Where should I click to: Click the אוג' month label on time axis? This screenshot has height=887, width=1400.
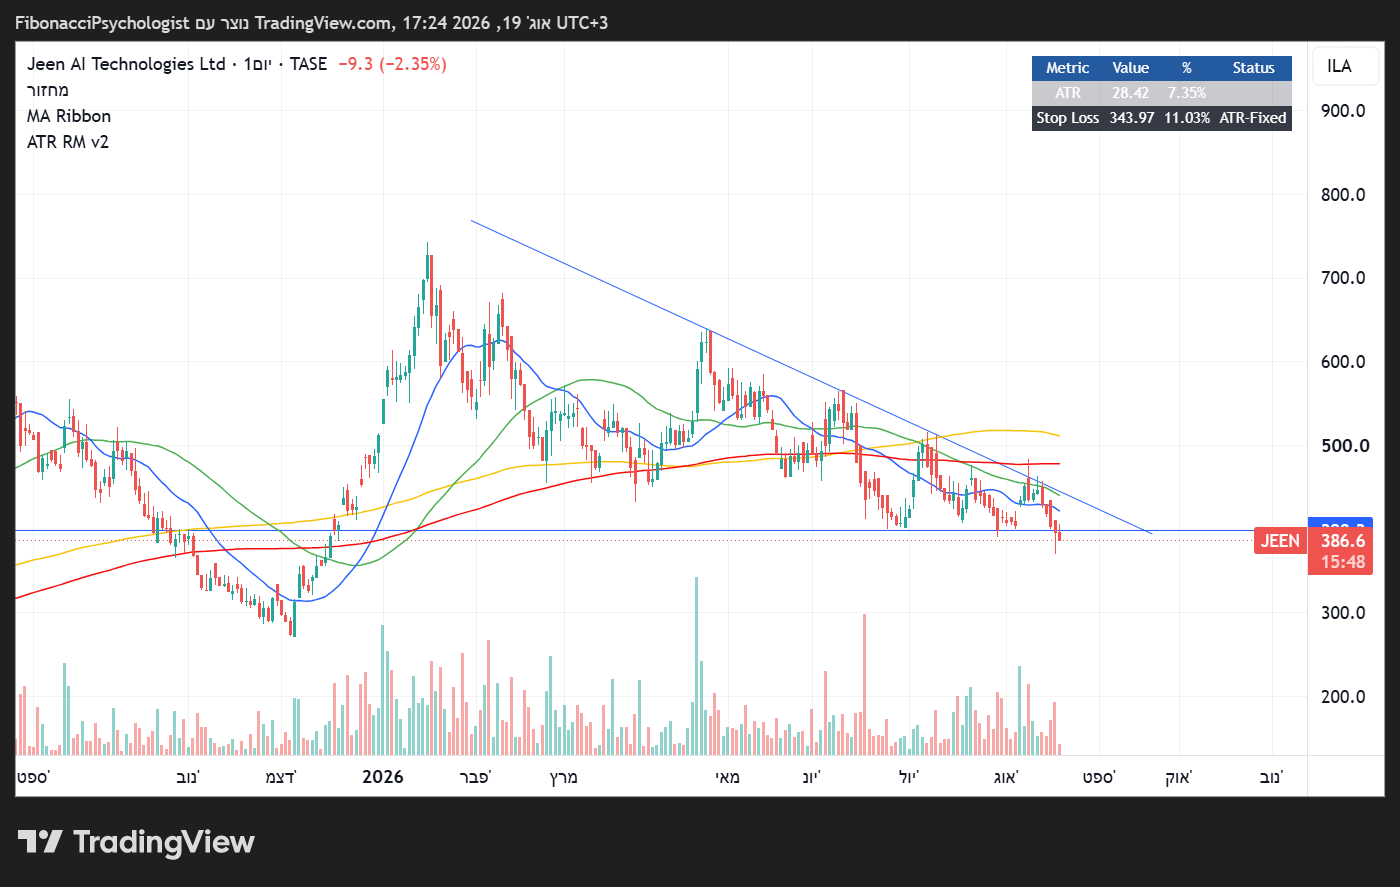1006,777
